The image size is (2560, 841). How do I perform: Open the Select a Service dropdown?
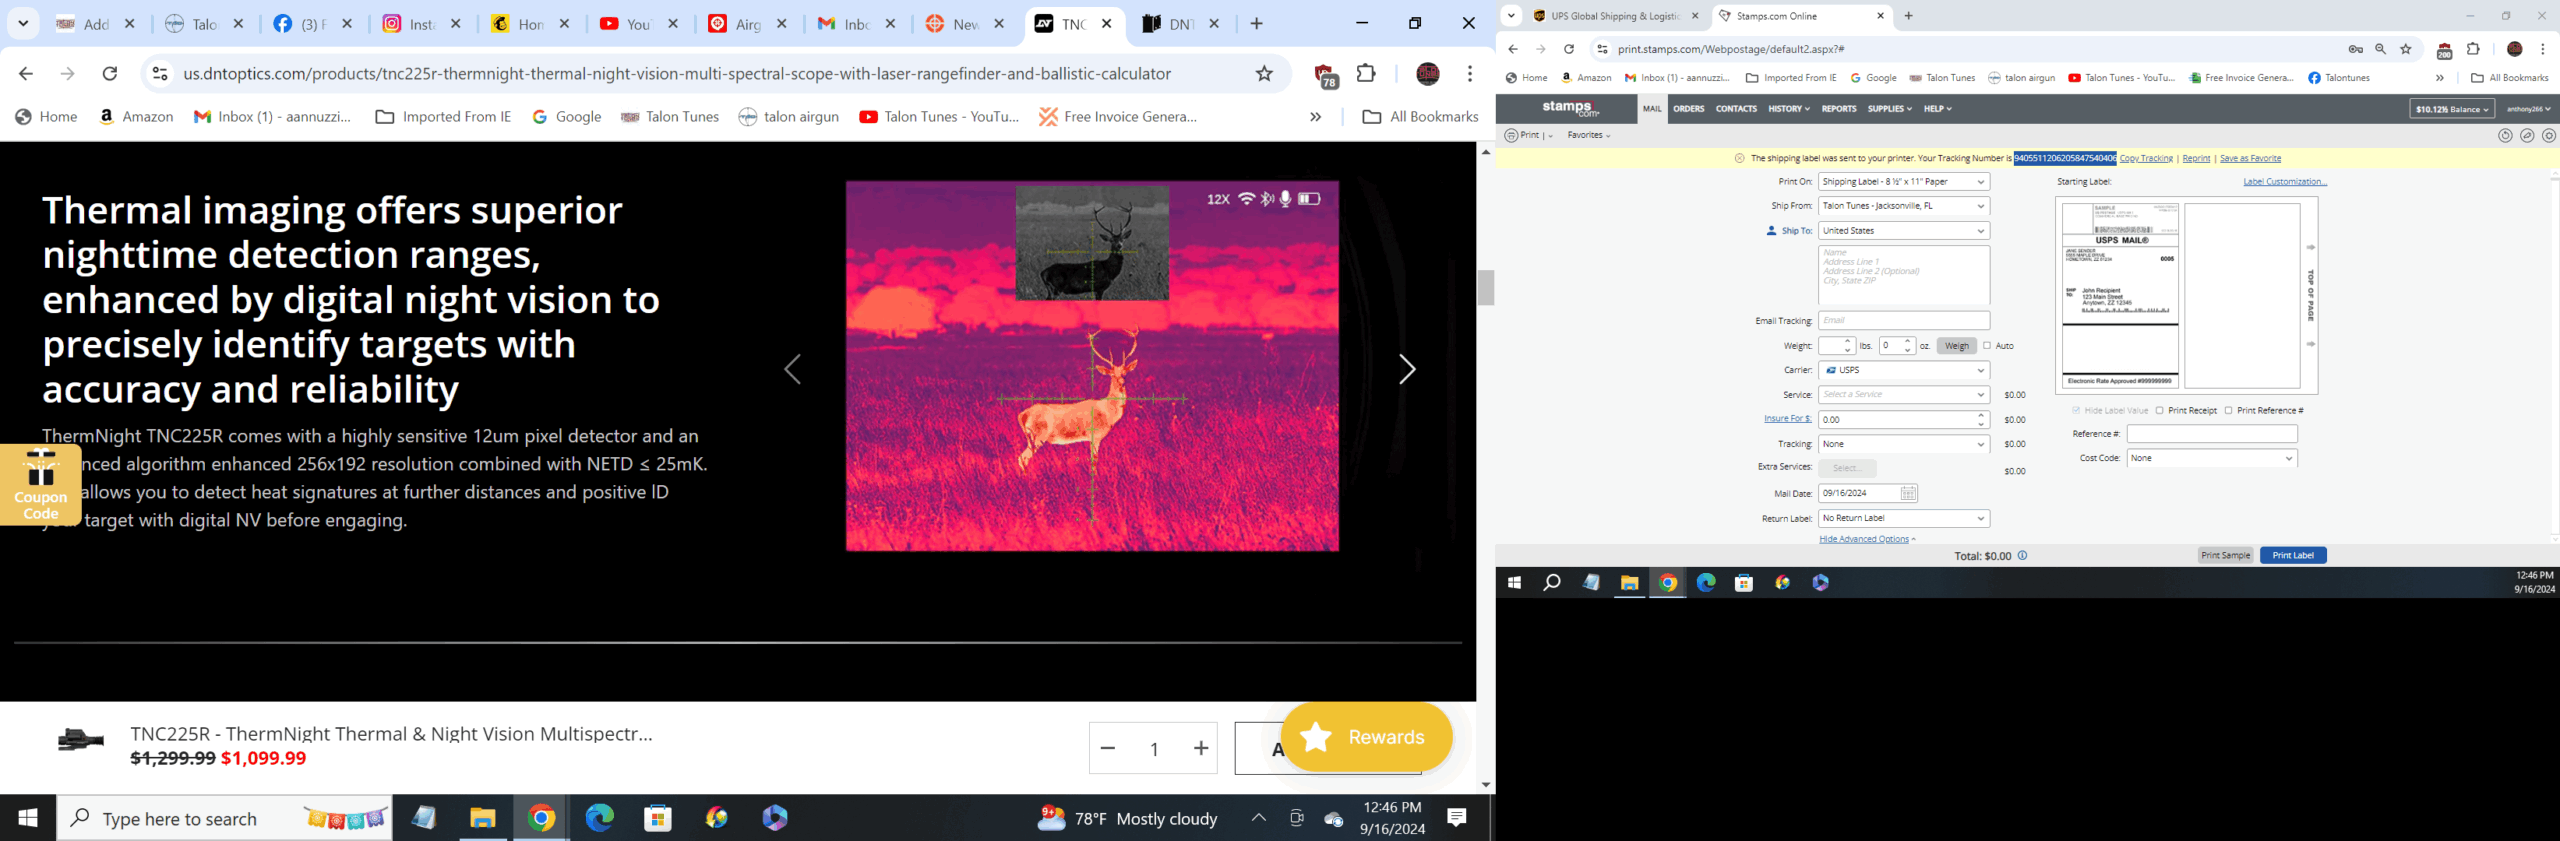pos(1904,395)
